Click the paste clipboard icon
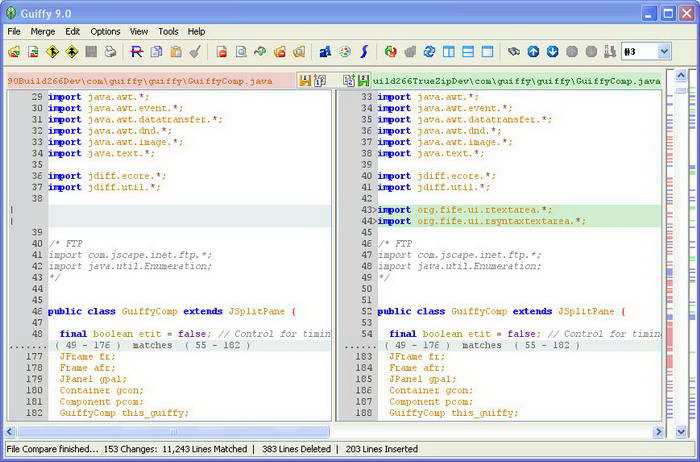 point(176,51)
